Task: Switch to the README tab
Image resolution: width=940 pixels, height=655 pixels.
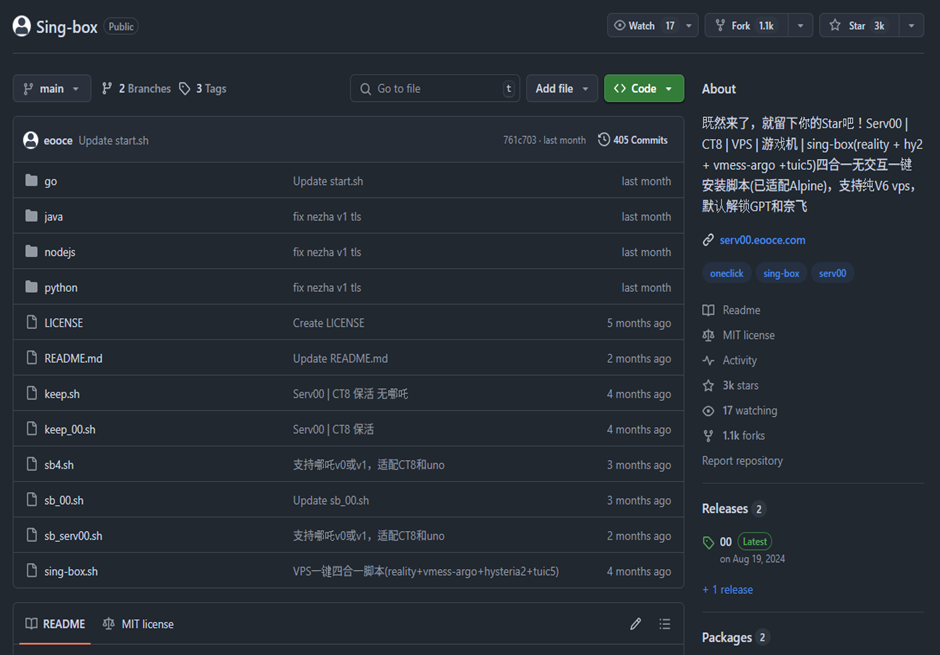Action: tap(55, 624)
